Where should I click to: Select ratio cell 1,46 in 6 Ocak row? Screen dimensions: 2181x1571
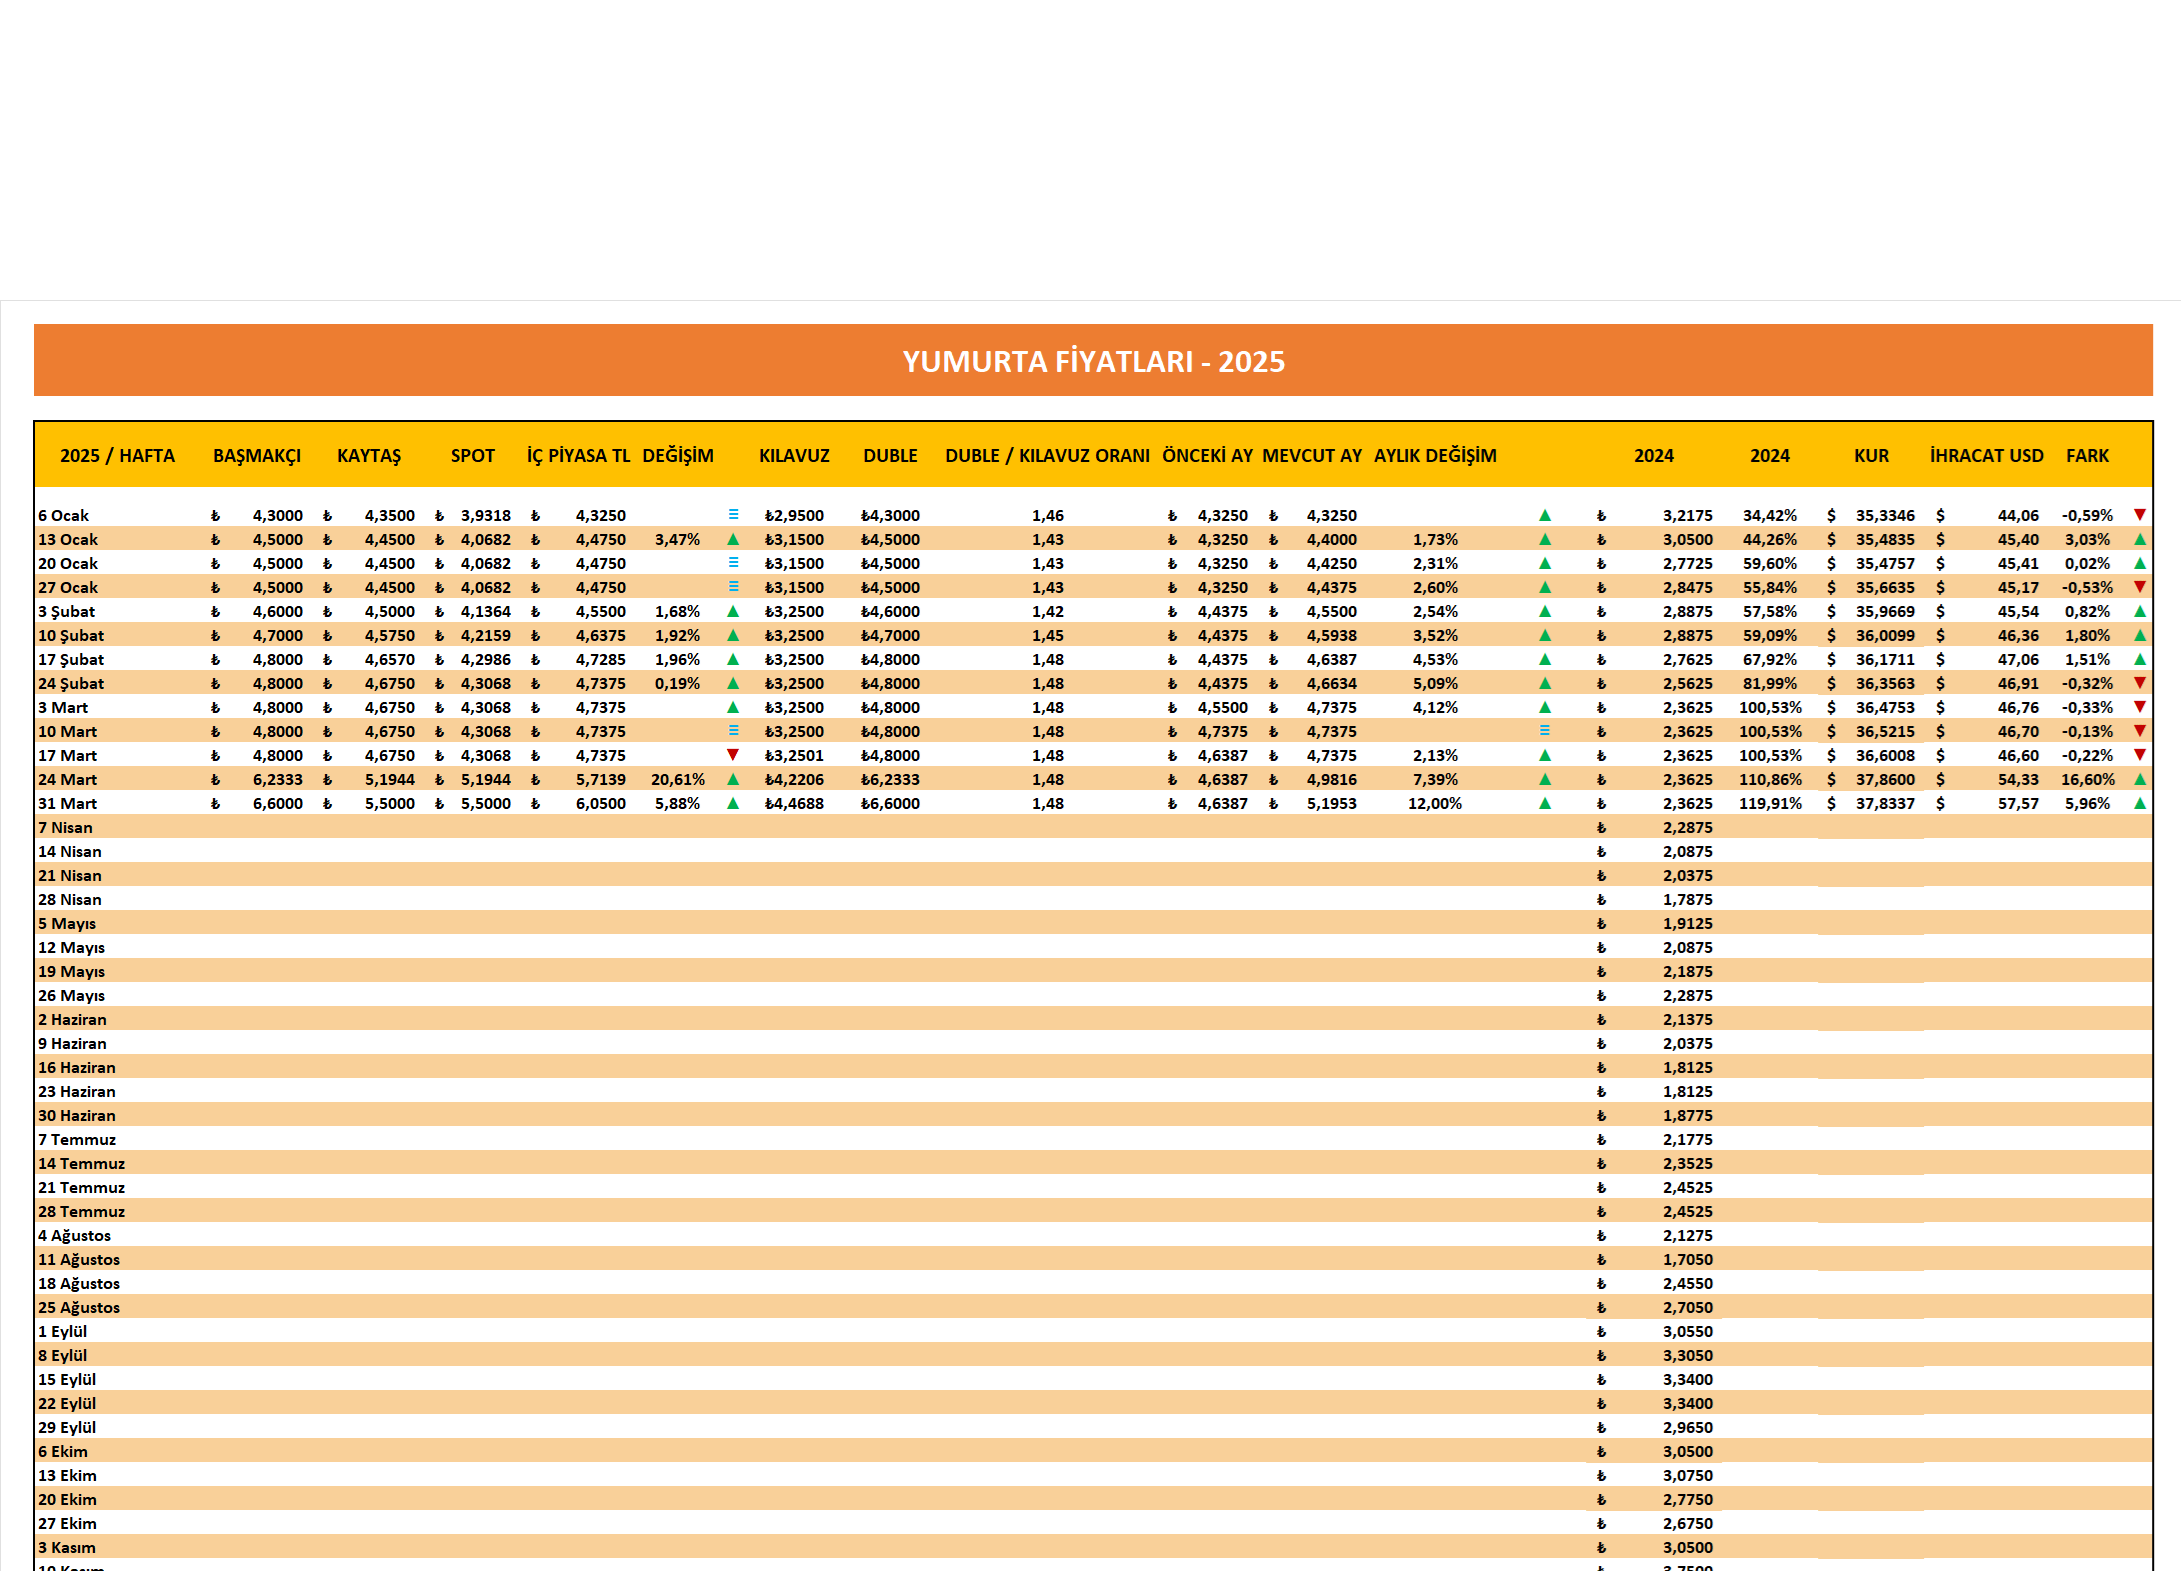pyautogui.click(x=1048, y=515)
